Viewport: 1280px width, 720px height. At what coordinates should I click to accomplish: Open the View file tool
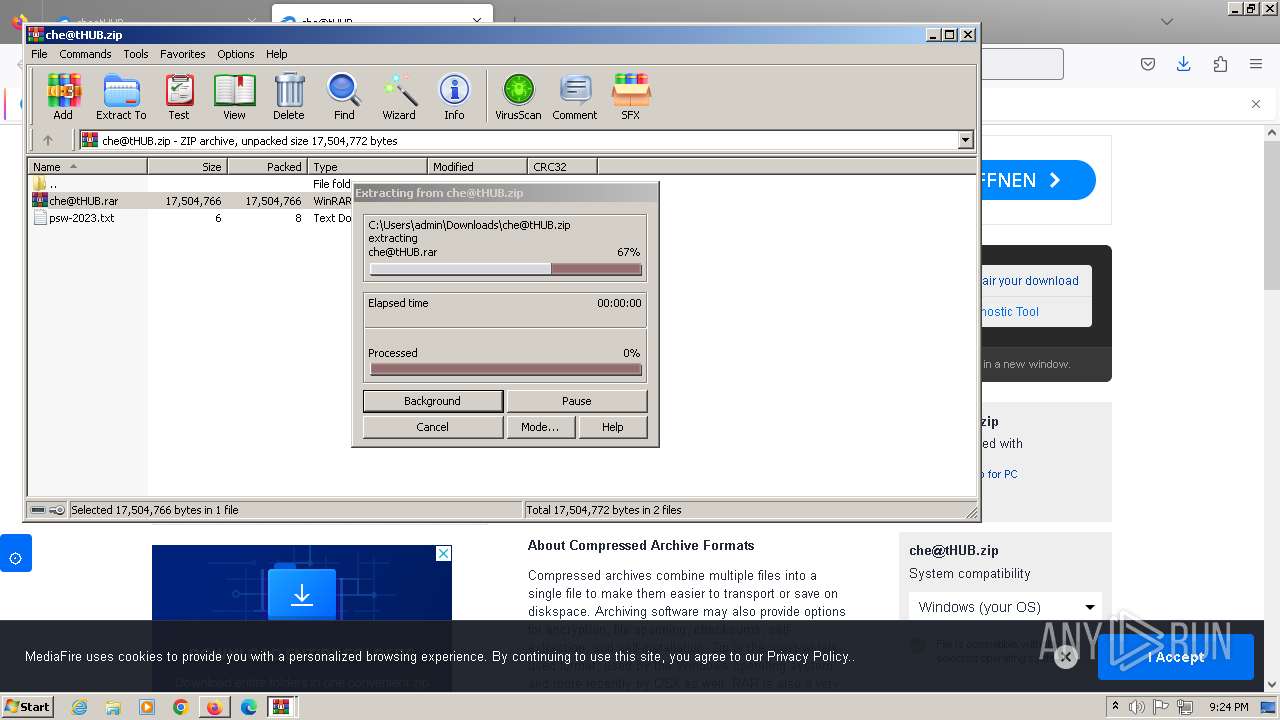coord(234,97)
